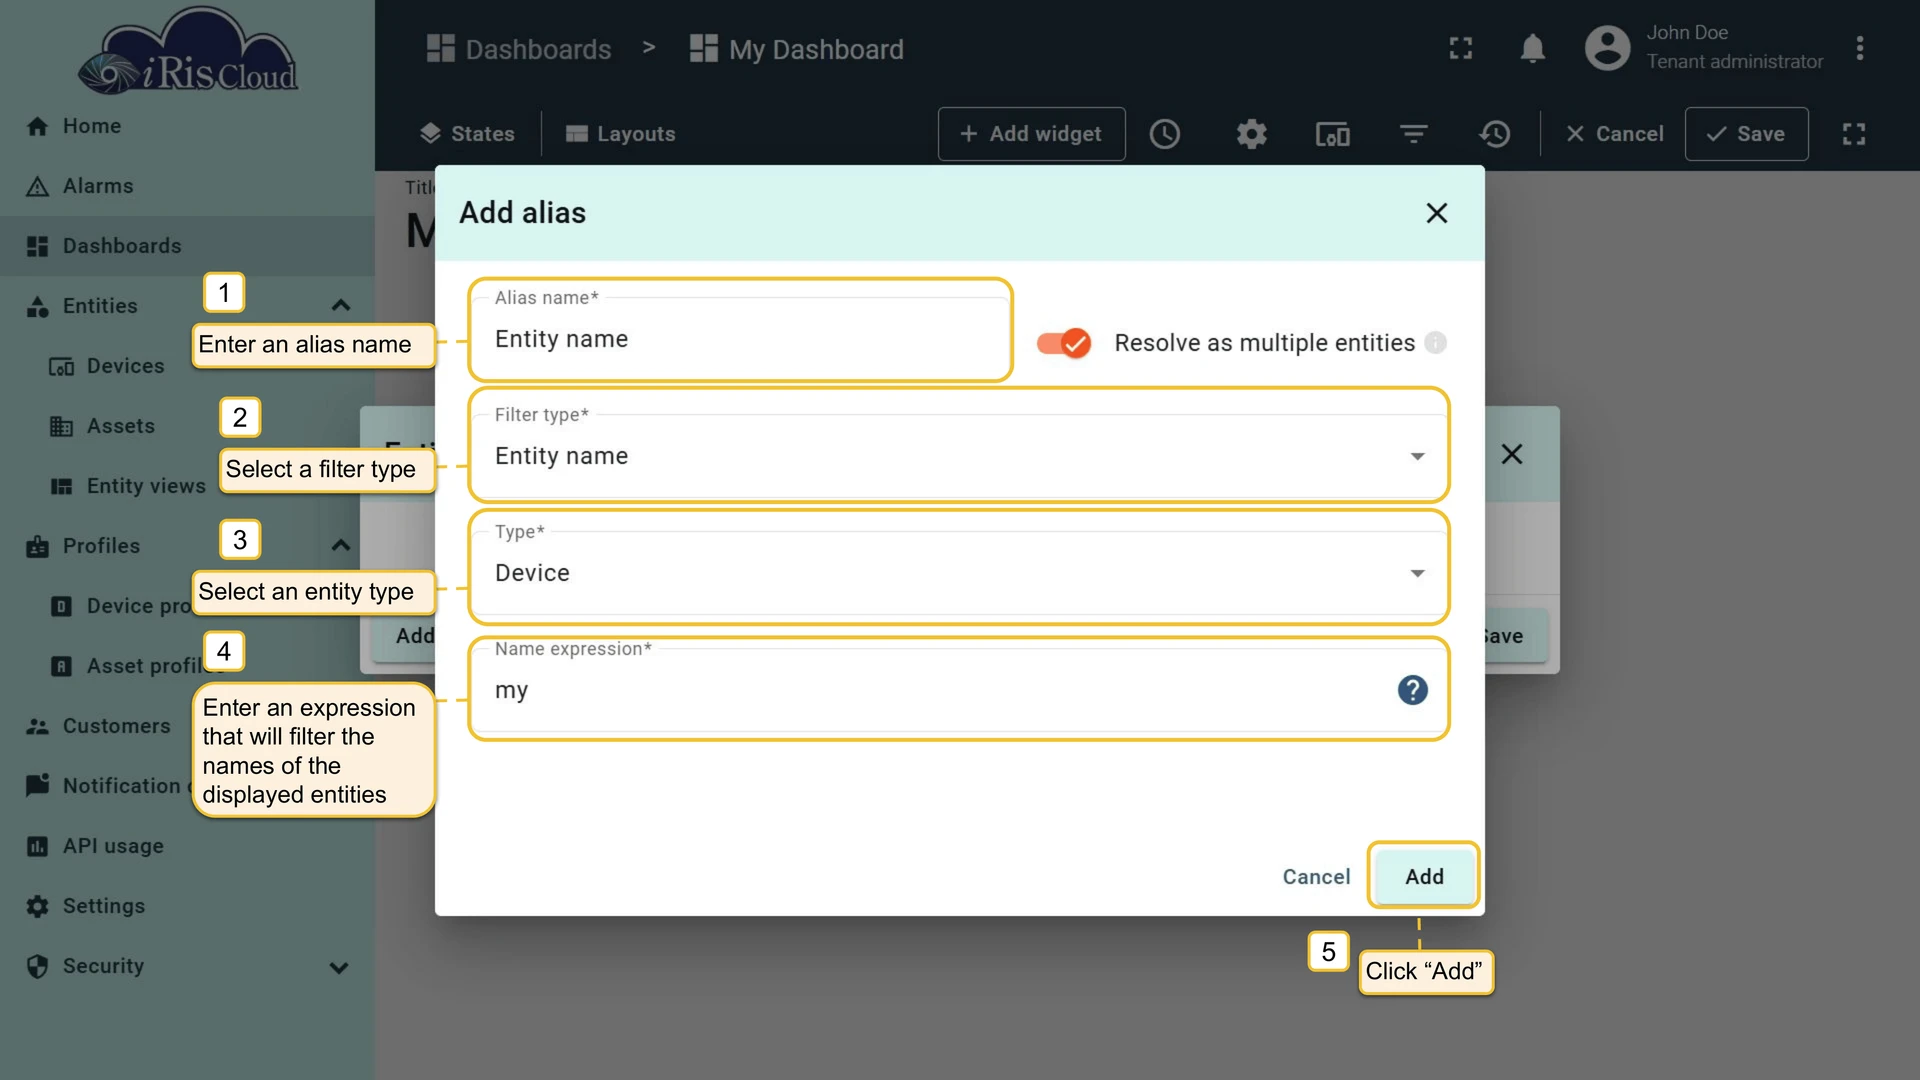The image size is (1920, 1080).
Task: Toggle fullscreen icon beside notification bell
Action: (1461, 48)
